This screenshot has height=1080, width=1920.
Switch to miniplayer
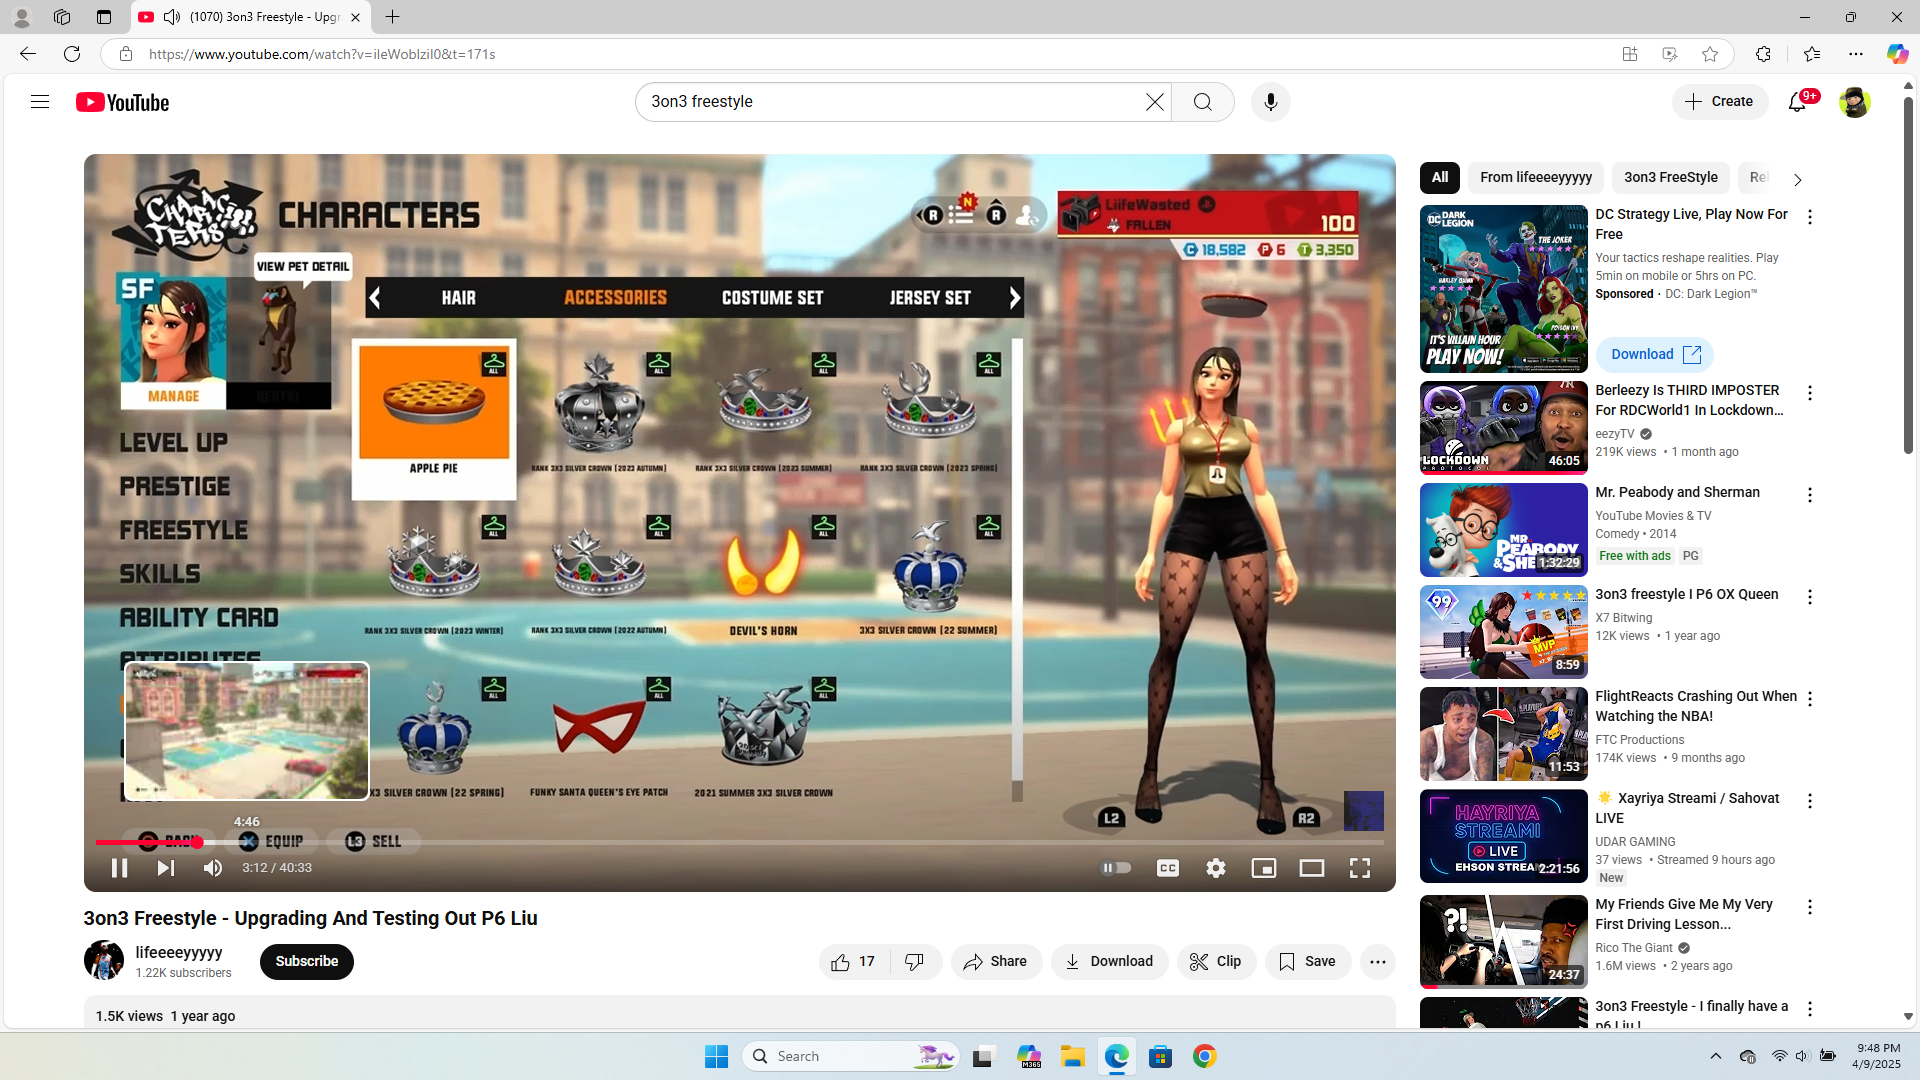(1264, 868)
